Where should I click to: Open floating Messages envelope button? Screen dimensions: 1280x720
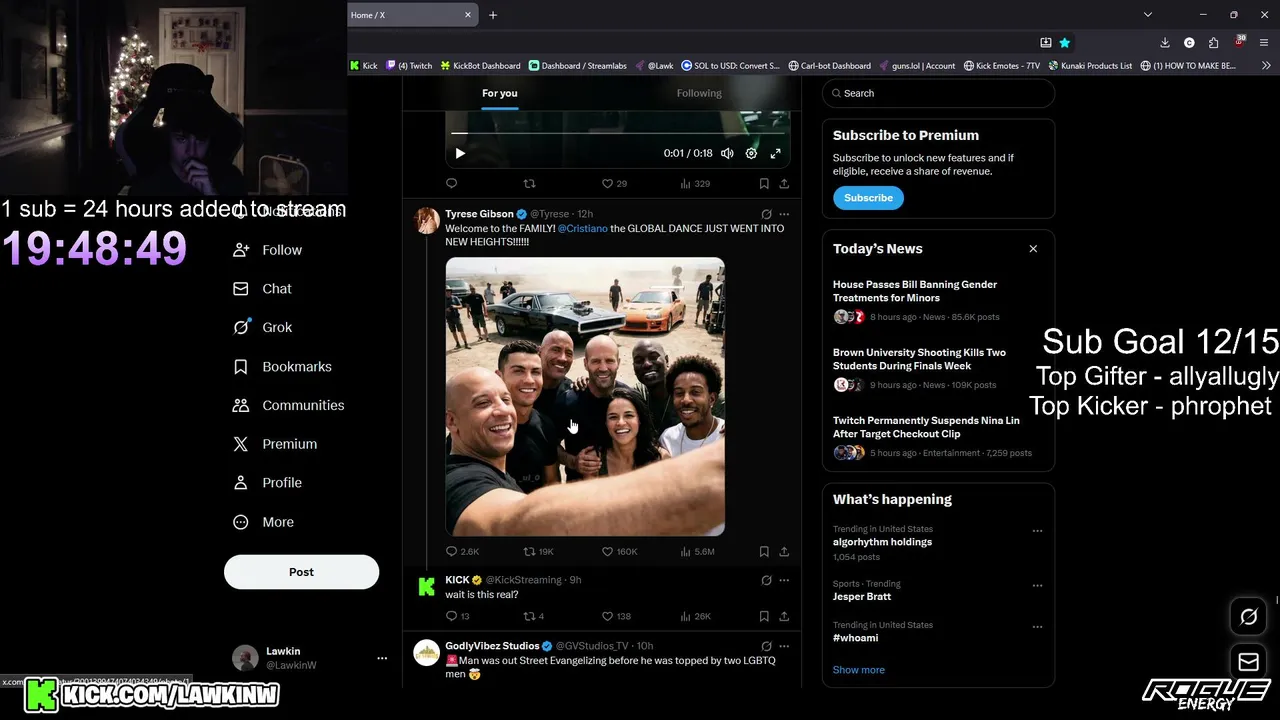click(x=1248, y=661)
